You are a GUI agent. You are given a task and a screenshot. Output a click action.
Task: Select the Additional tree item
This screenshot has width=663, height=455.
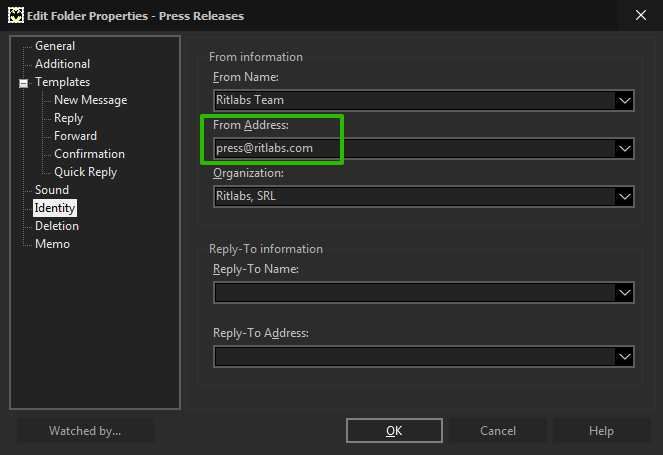click(63, 64)
